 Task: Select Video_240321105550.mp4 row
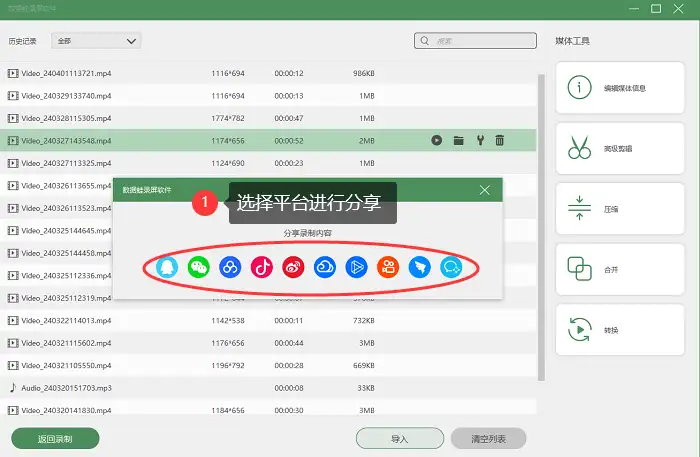[268, 366]
